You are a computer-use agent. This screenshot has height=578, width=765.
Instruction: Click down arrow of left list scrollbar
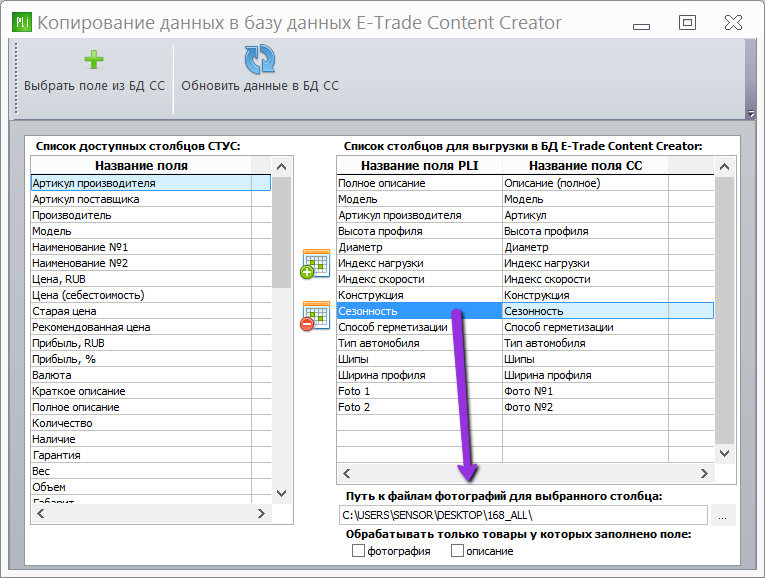[282, 493]
